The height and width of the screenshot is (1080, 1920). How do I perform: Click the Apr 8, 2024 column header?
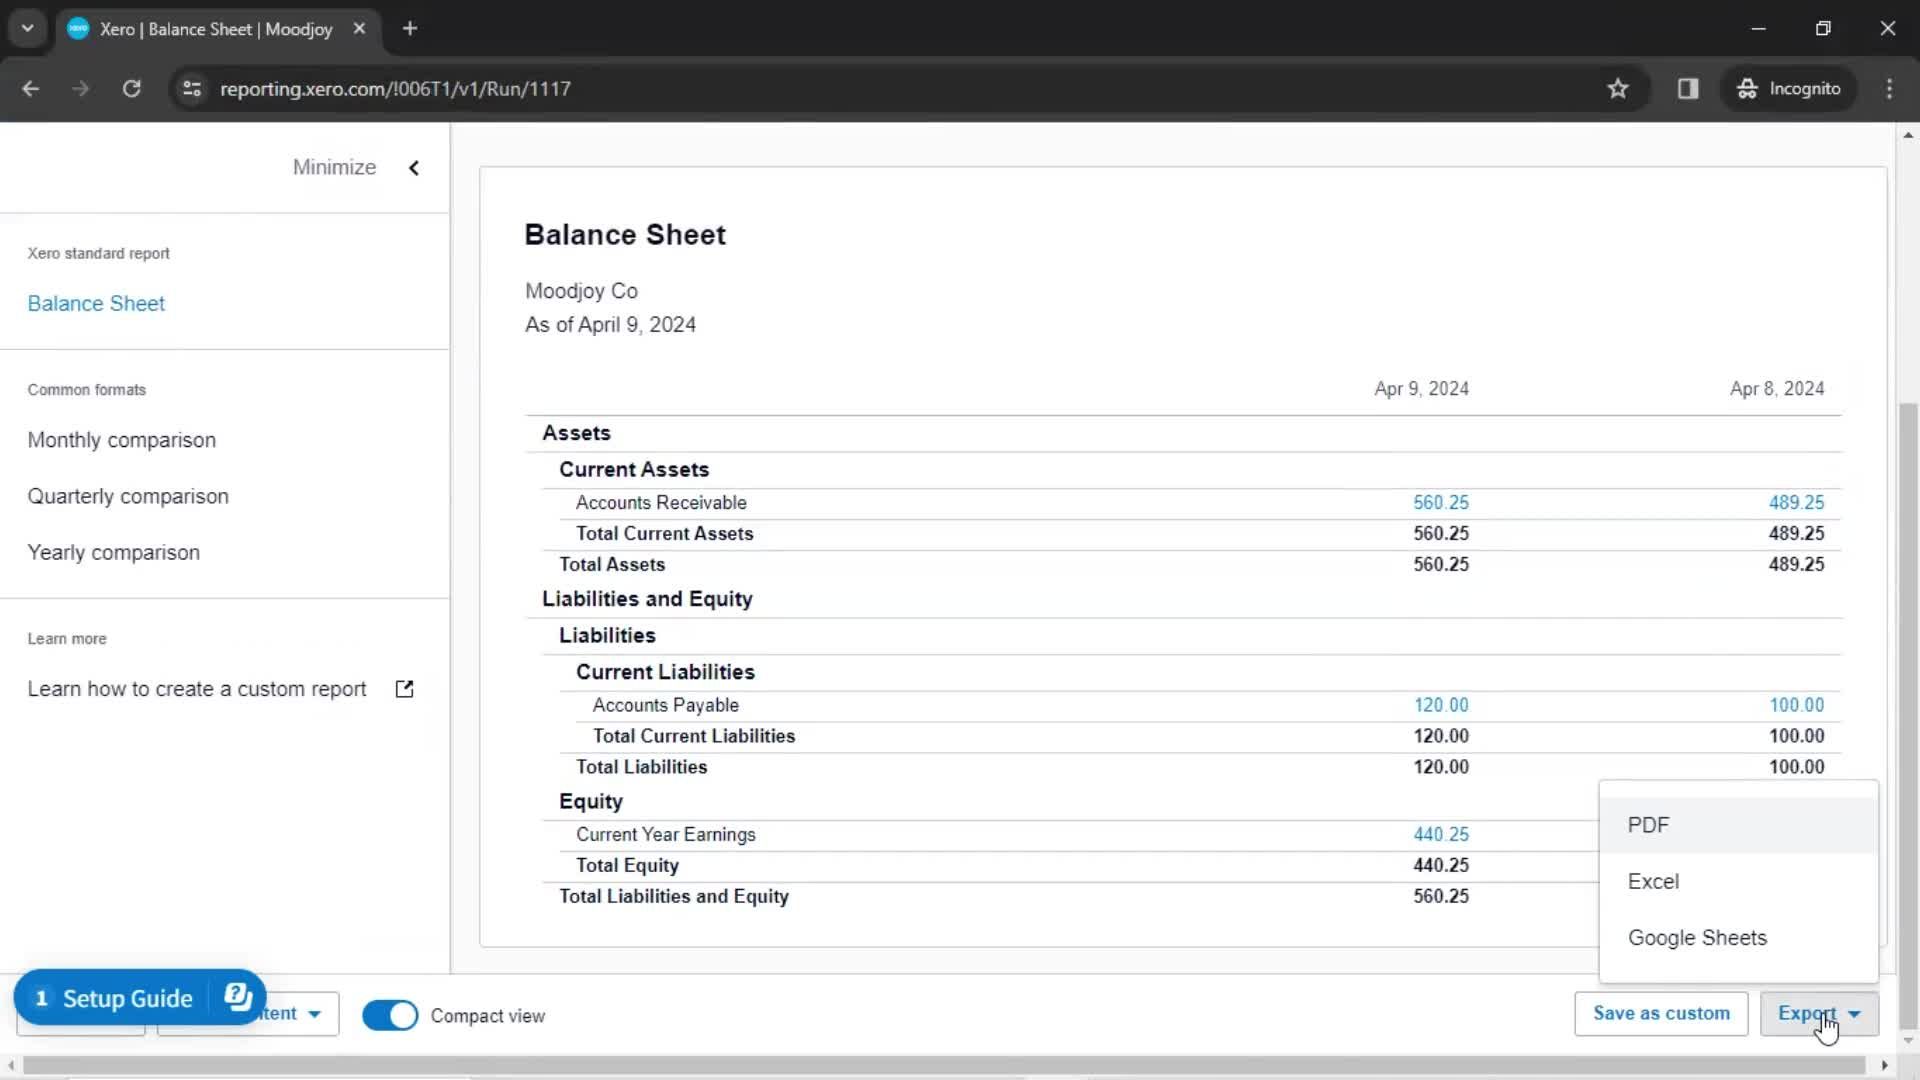tap(1777, 388)
